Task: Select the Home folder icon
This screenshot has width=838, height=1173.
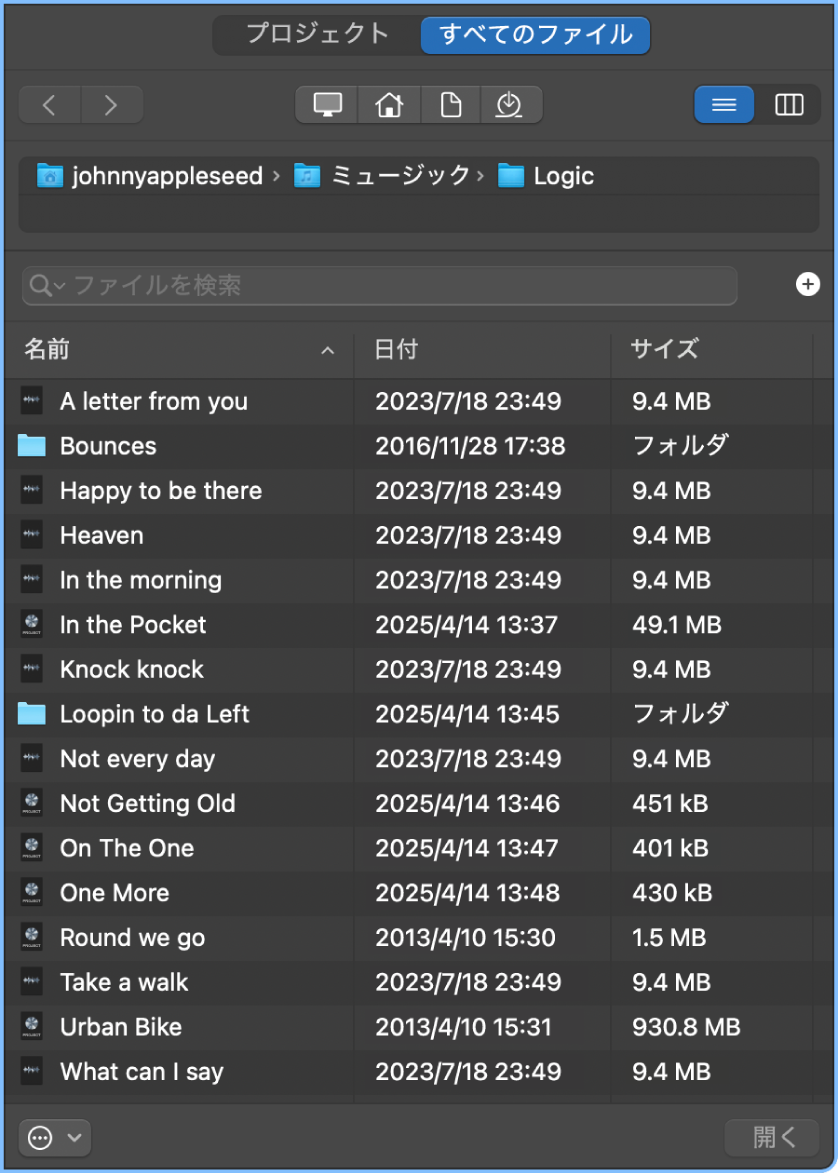Action: pyautogui.click(x=389, y=104)
